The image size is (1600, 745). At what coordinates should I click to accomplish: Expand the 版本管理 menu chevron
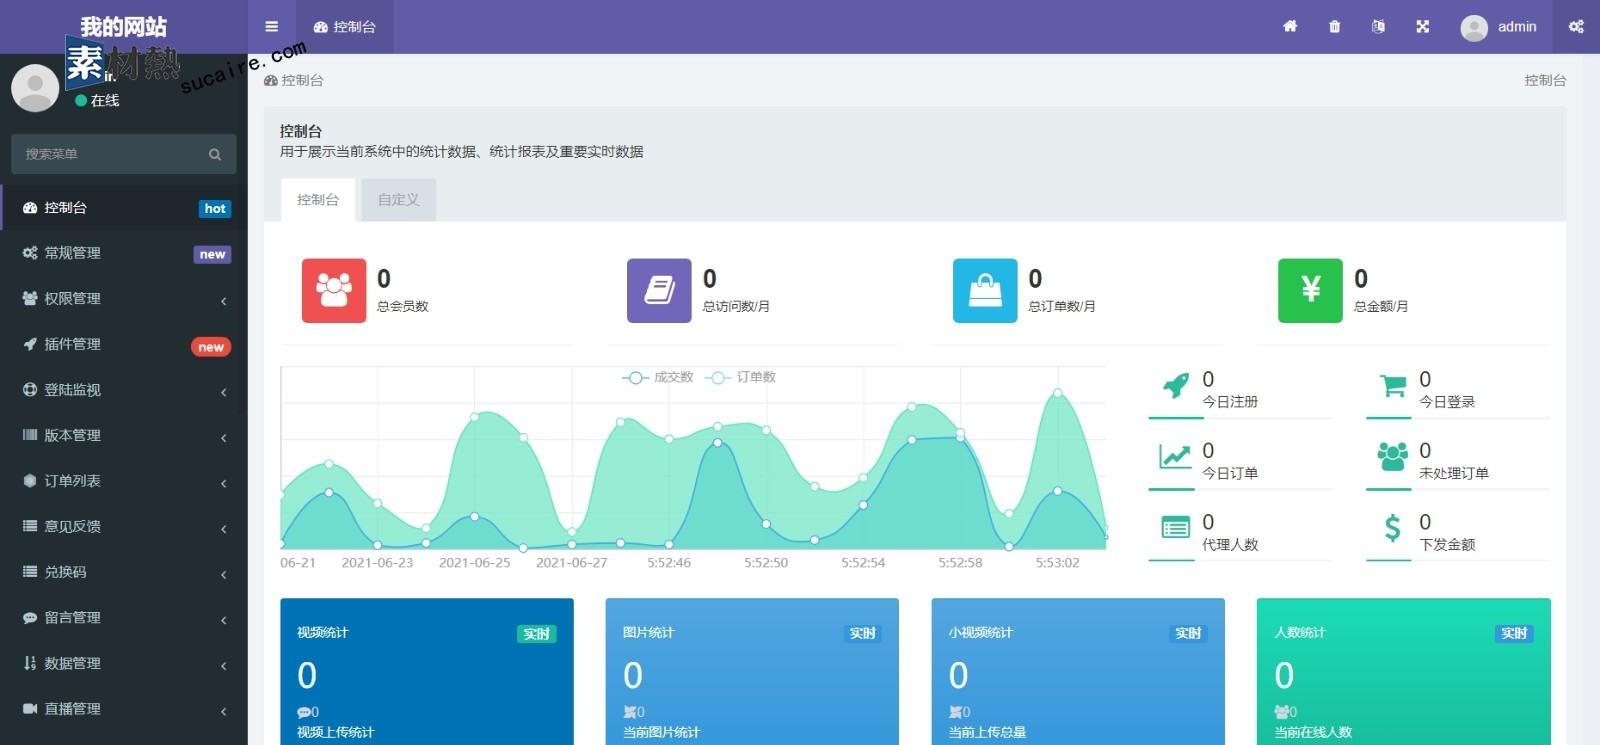[224, 437]
